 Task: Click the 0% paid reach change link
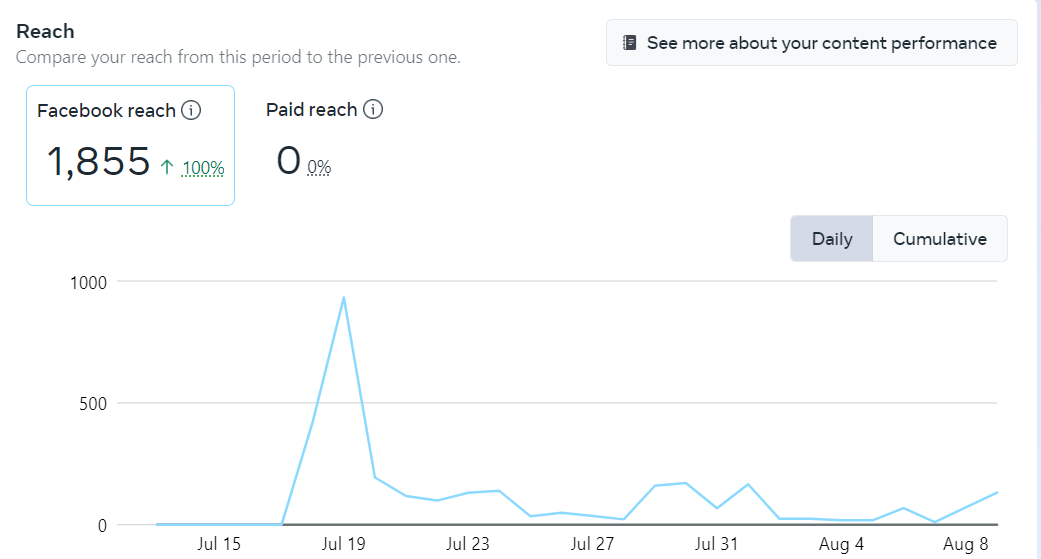pyautogui.click(x=319, y=168)
